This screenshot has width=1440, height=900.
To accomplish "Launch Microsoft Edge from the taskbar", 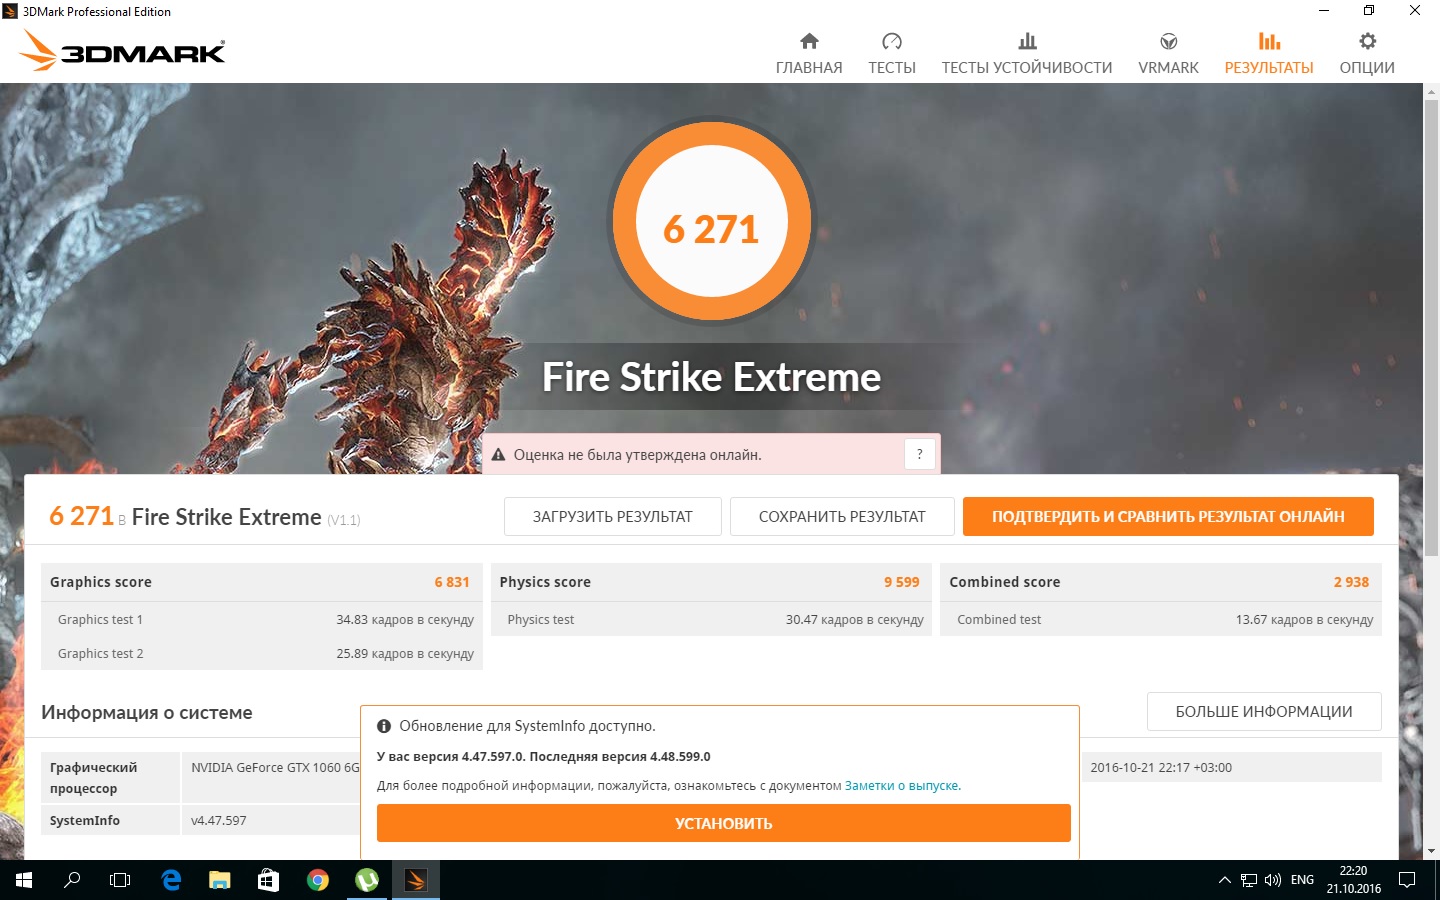I will (x=171, y=880).
